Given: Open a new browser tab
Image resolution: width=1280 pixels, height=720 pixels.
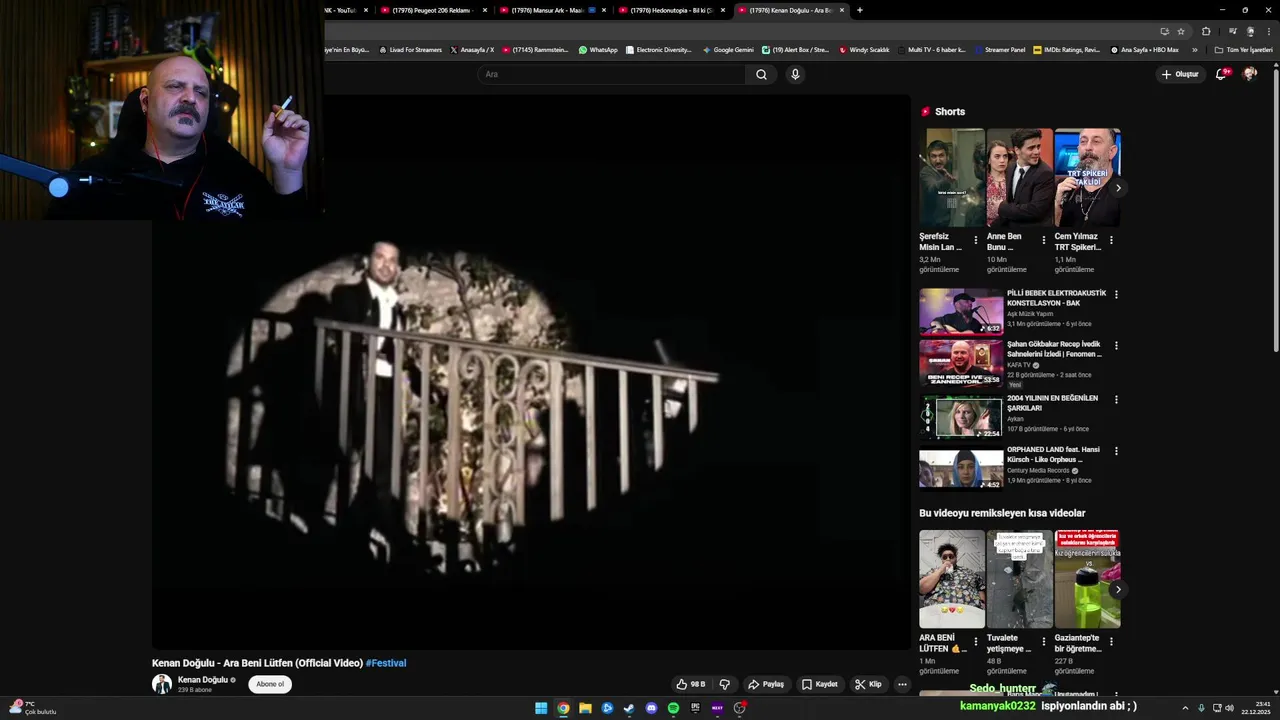Looking at the screenshot, I should [860, 10].
